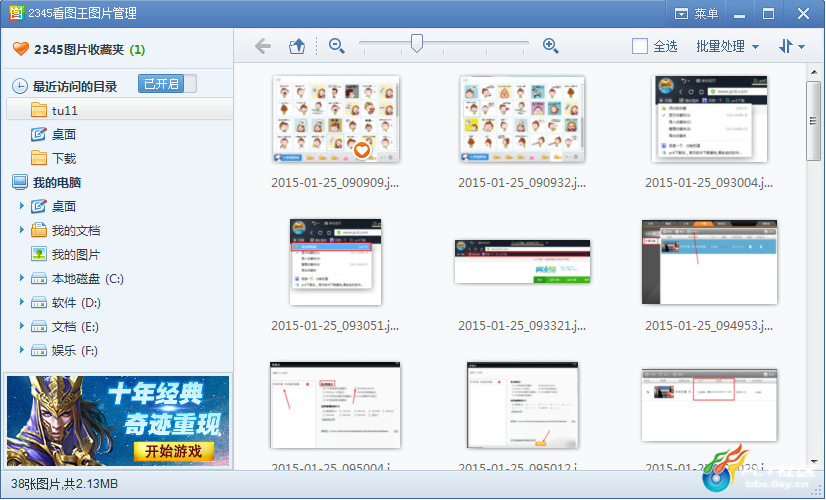Click the zoom in magnifier icon
Viewport: 826px width, 500px height.
tap(550, 46)
